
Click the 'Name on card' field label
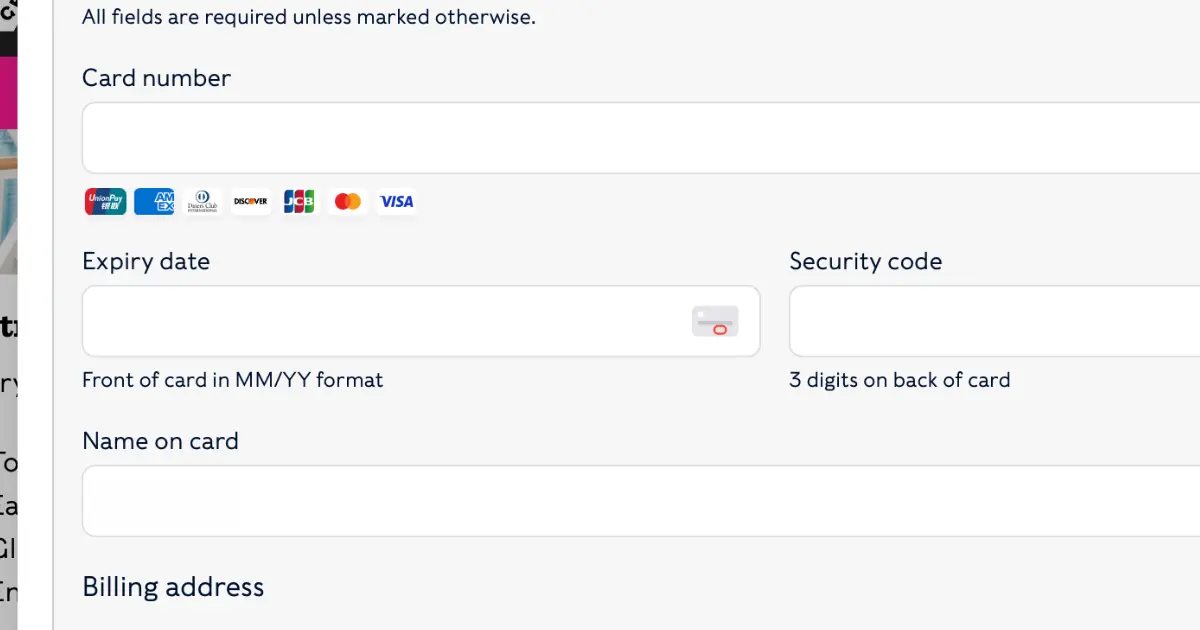pyautogui.click(x=160, y=441)
